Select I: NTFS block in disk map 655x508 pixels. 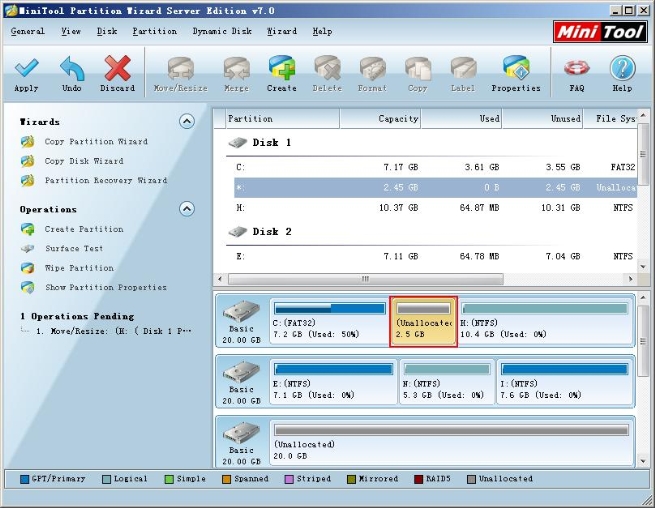click(564, 381)
